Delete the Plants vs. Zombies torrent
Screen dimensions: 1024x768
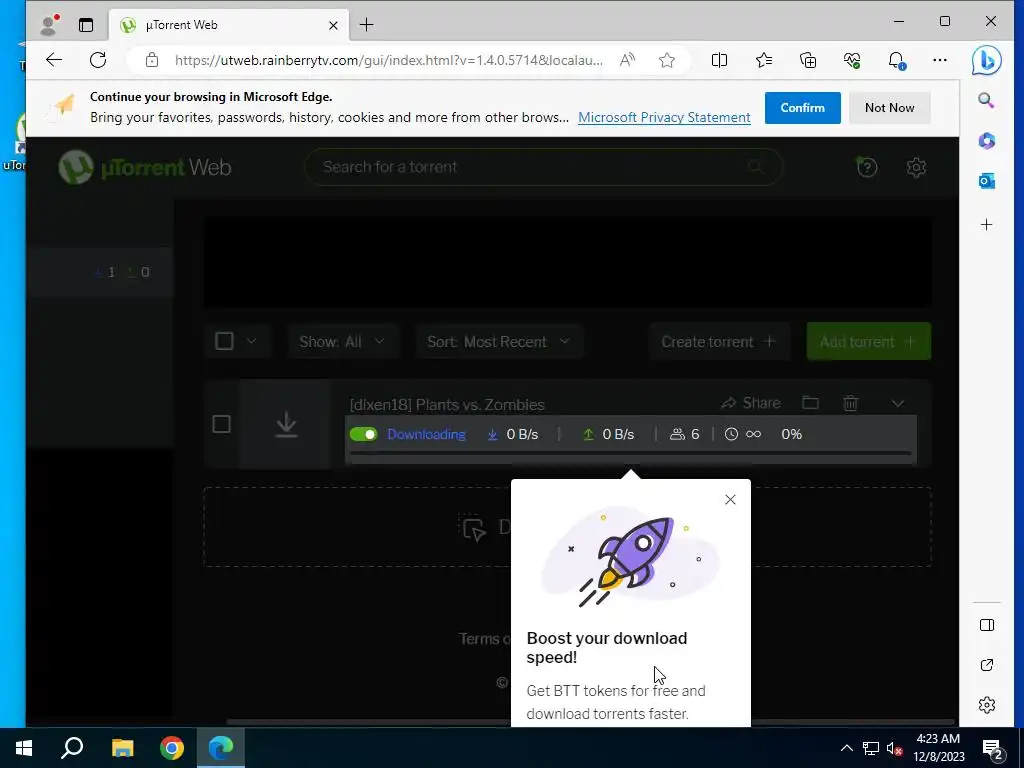coord(850,403)
